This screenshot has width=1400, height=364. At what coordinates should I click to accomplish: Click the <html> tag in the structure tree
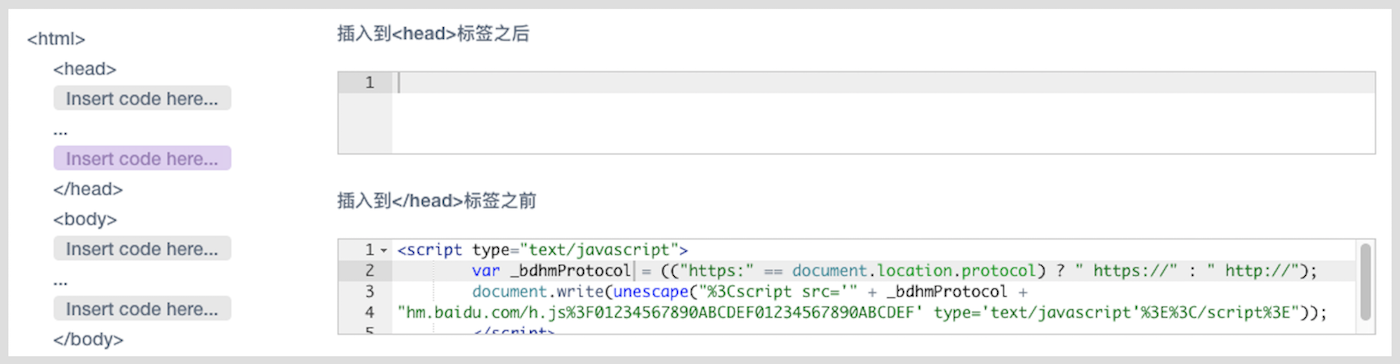coord(56,39)
